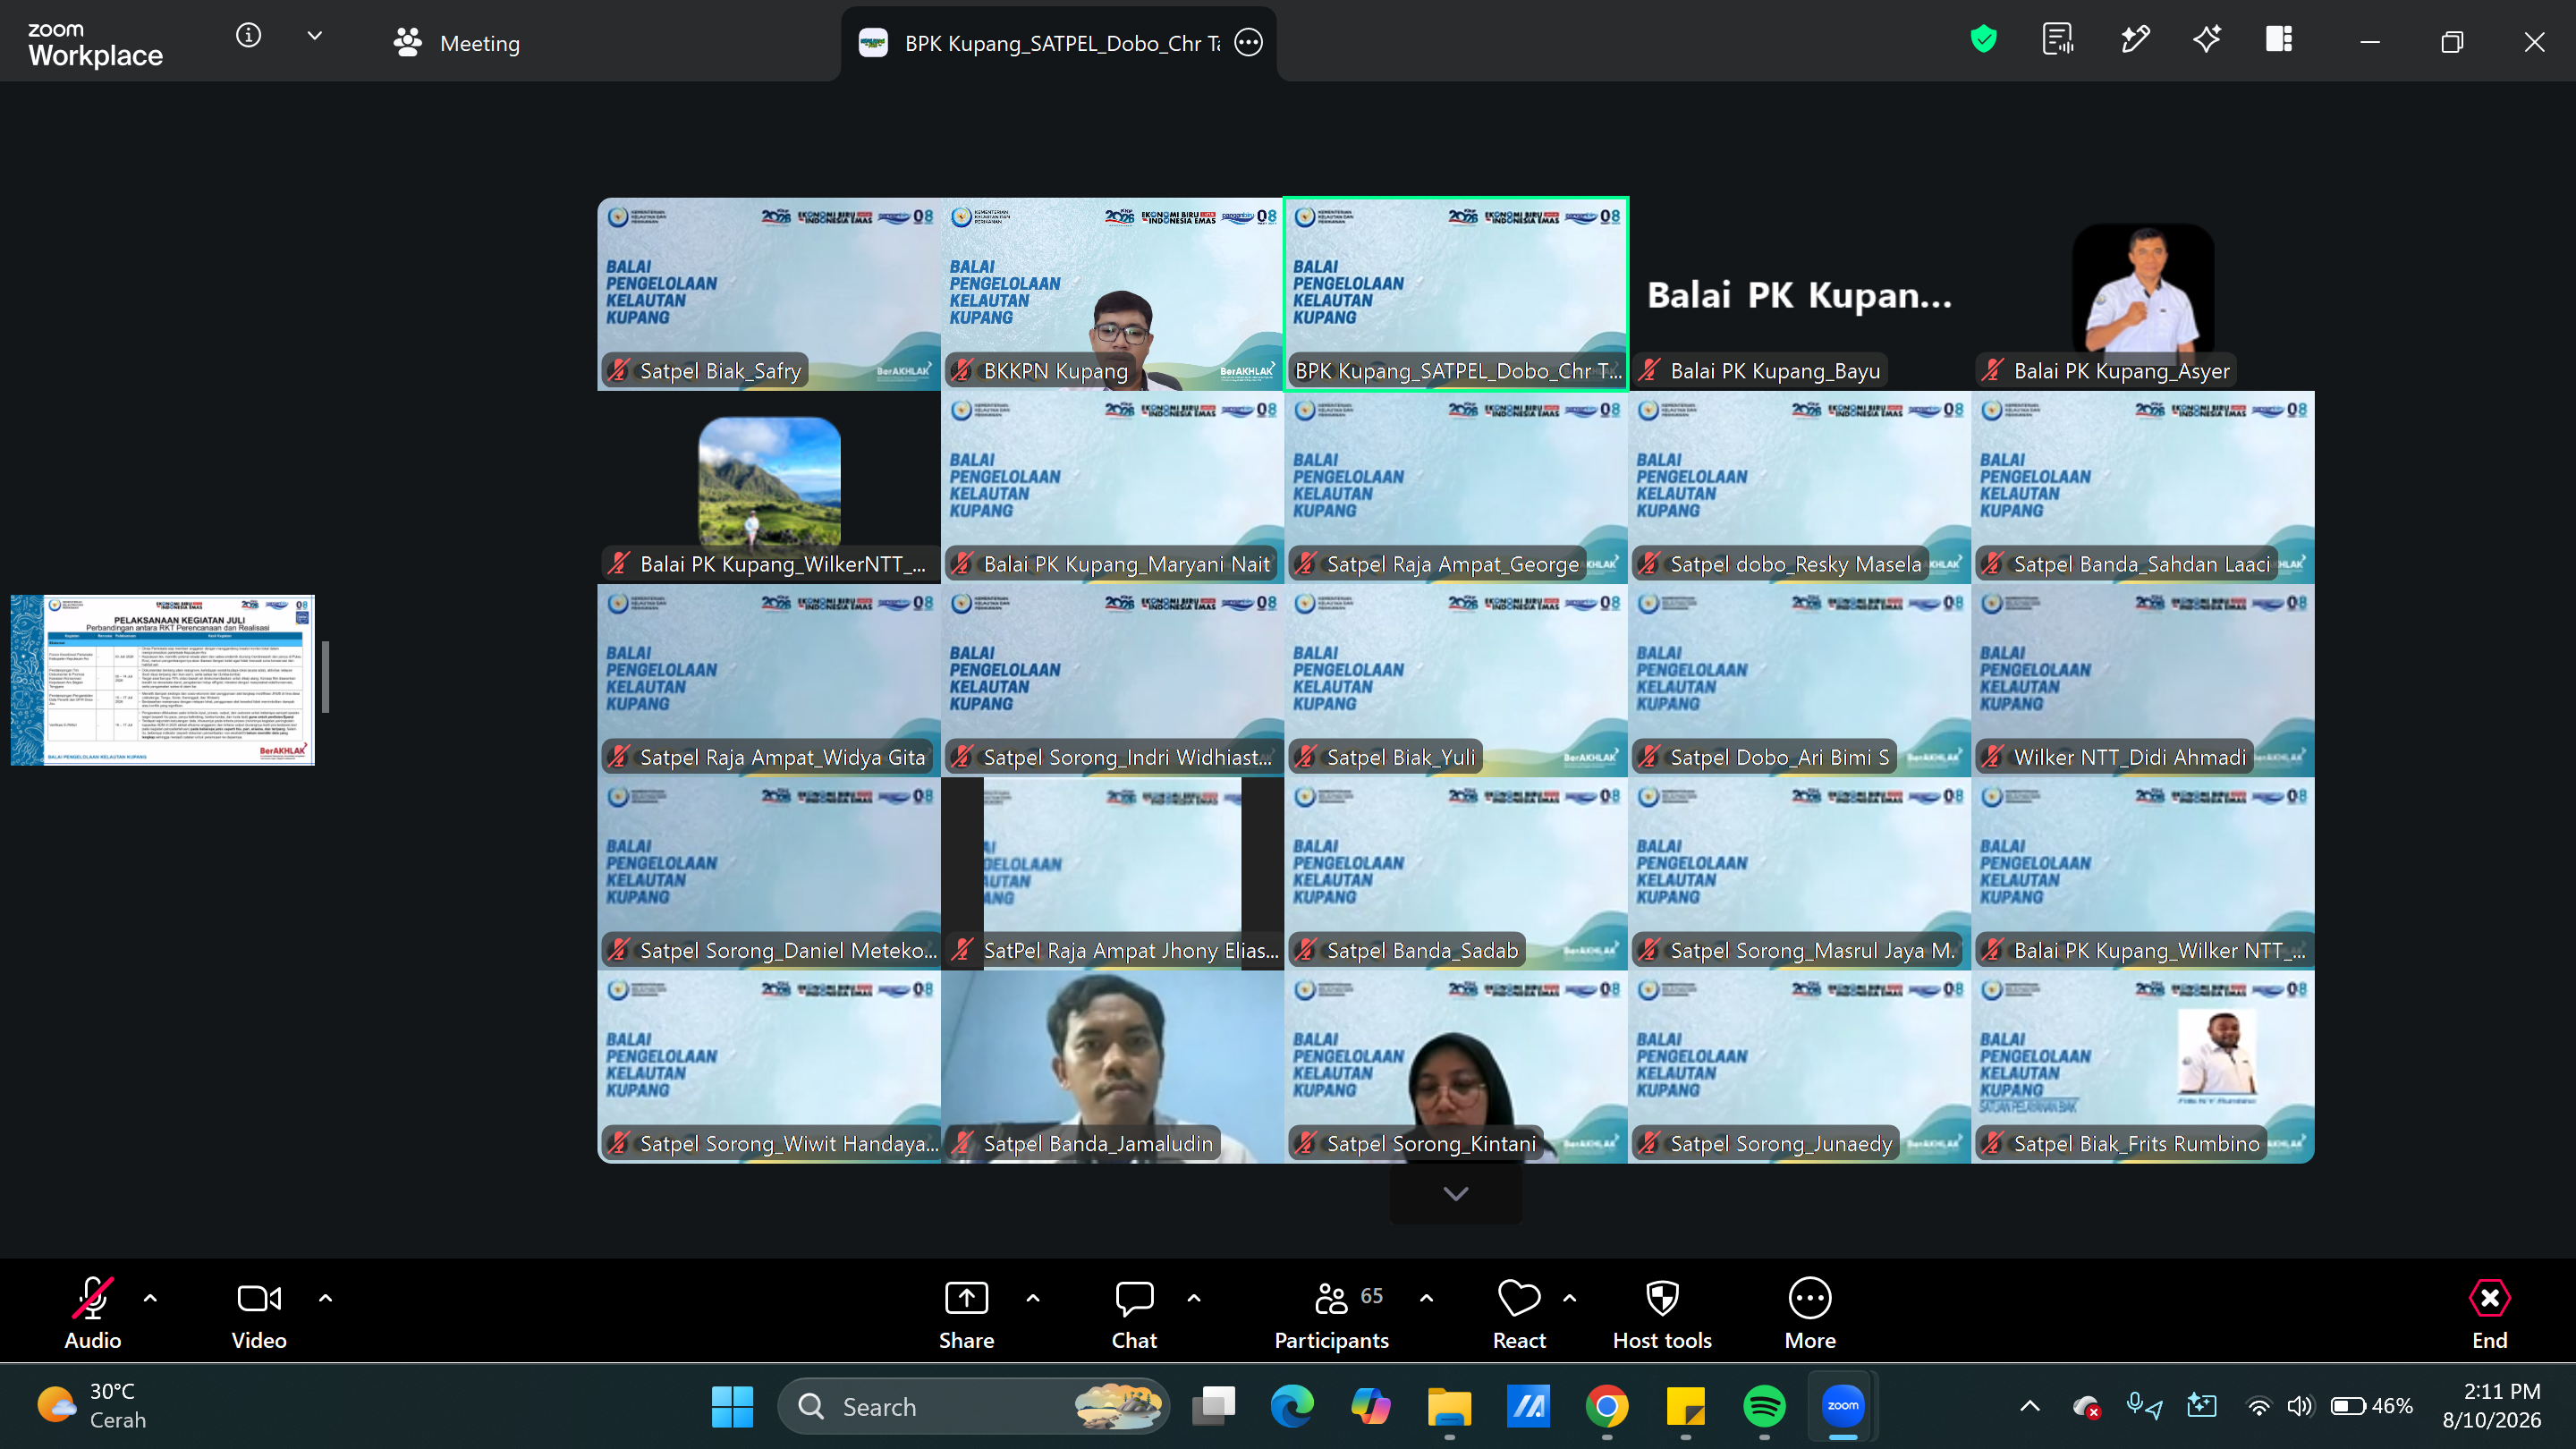Open Host tools shield

click(1662, 1313)
